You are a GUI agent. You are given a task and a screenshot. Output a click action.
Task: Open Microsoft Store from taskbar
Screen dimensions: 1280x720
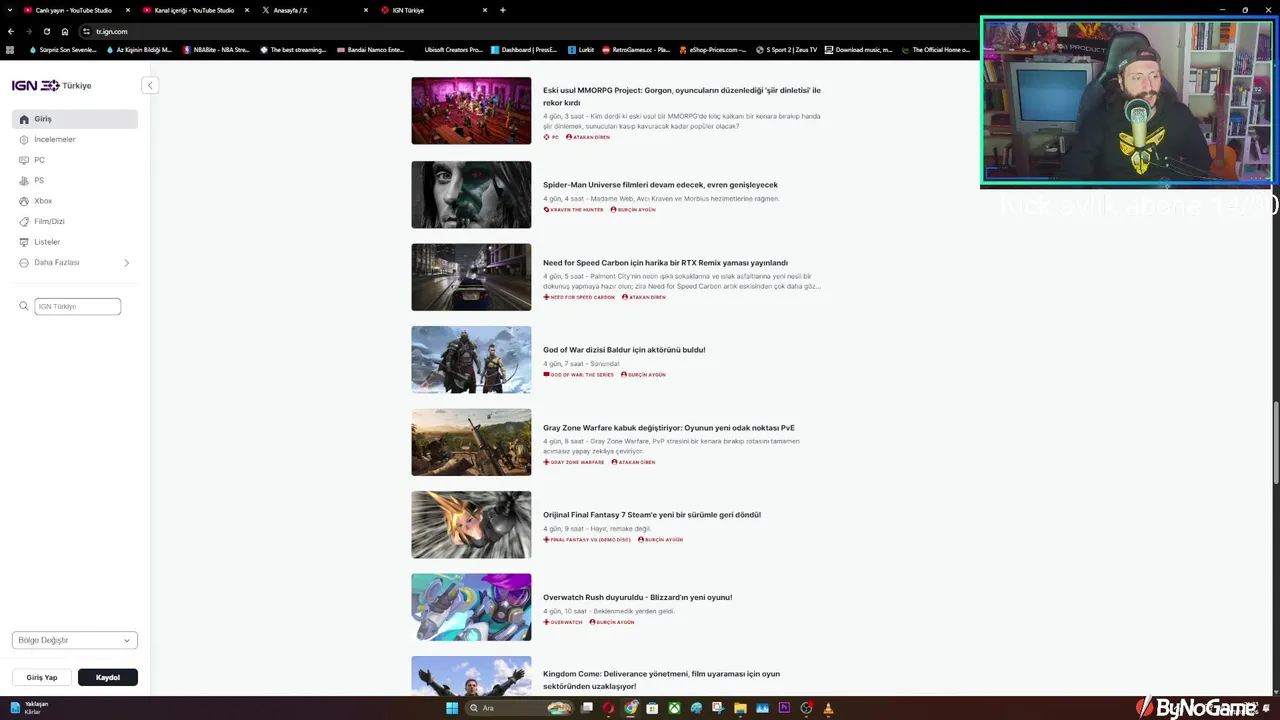652,708
